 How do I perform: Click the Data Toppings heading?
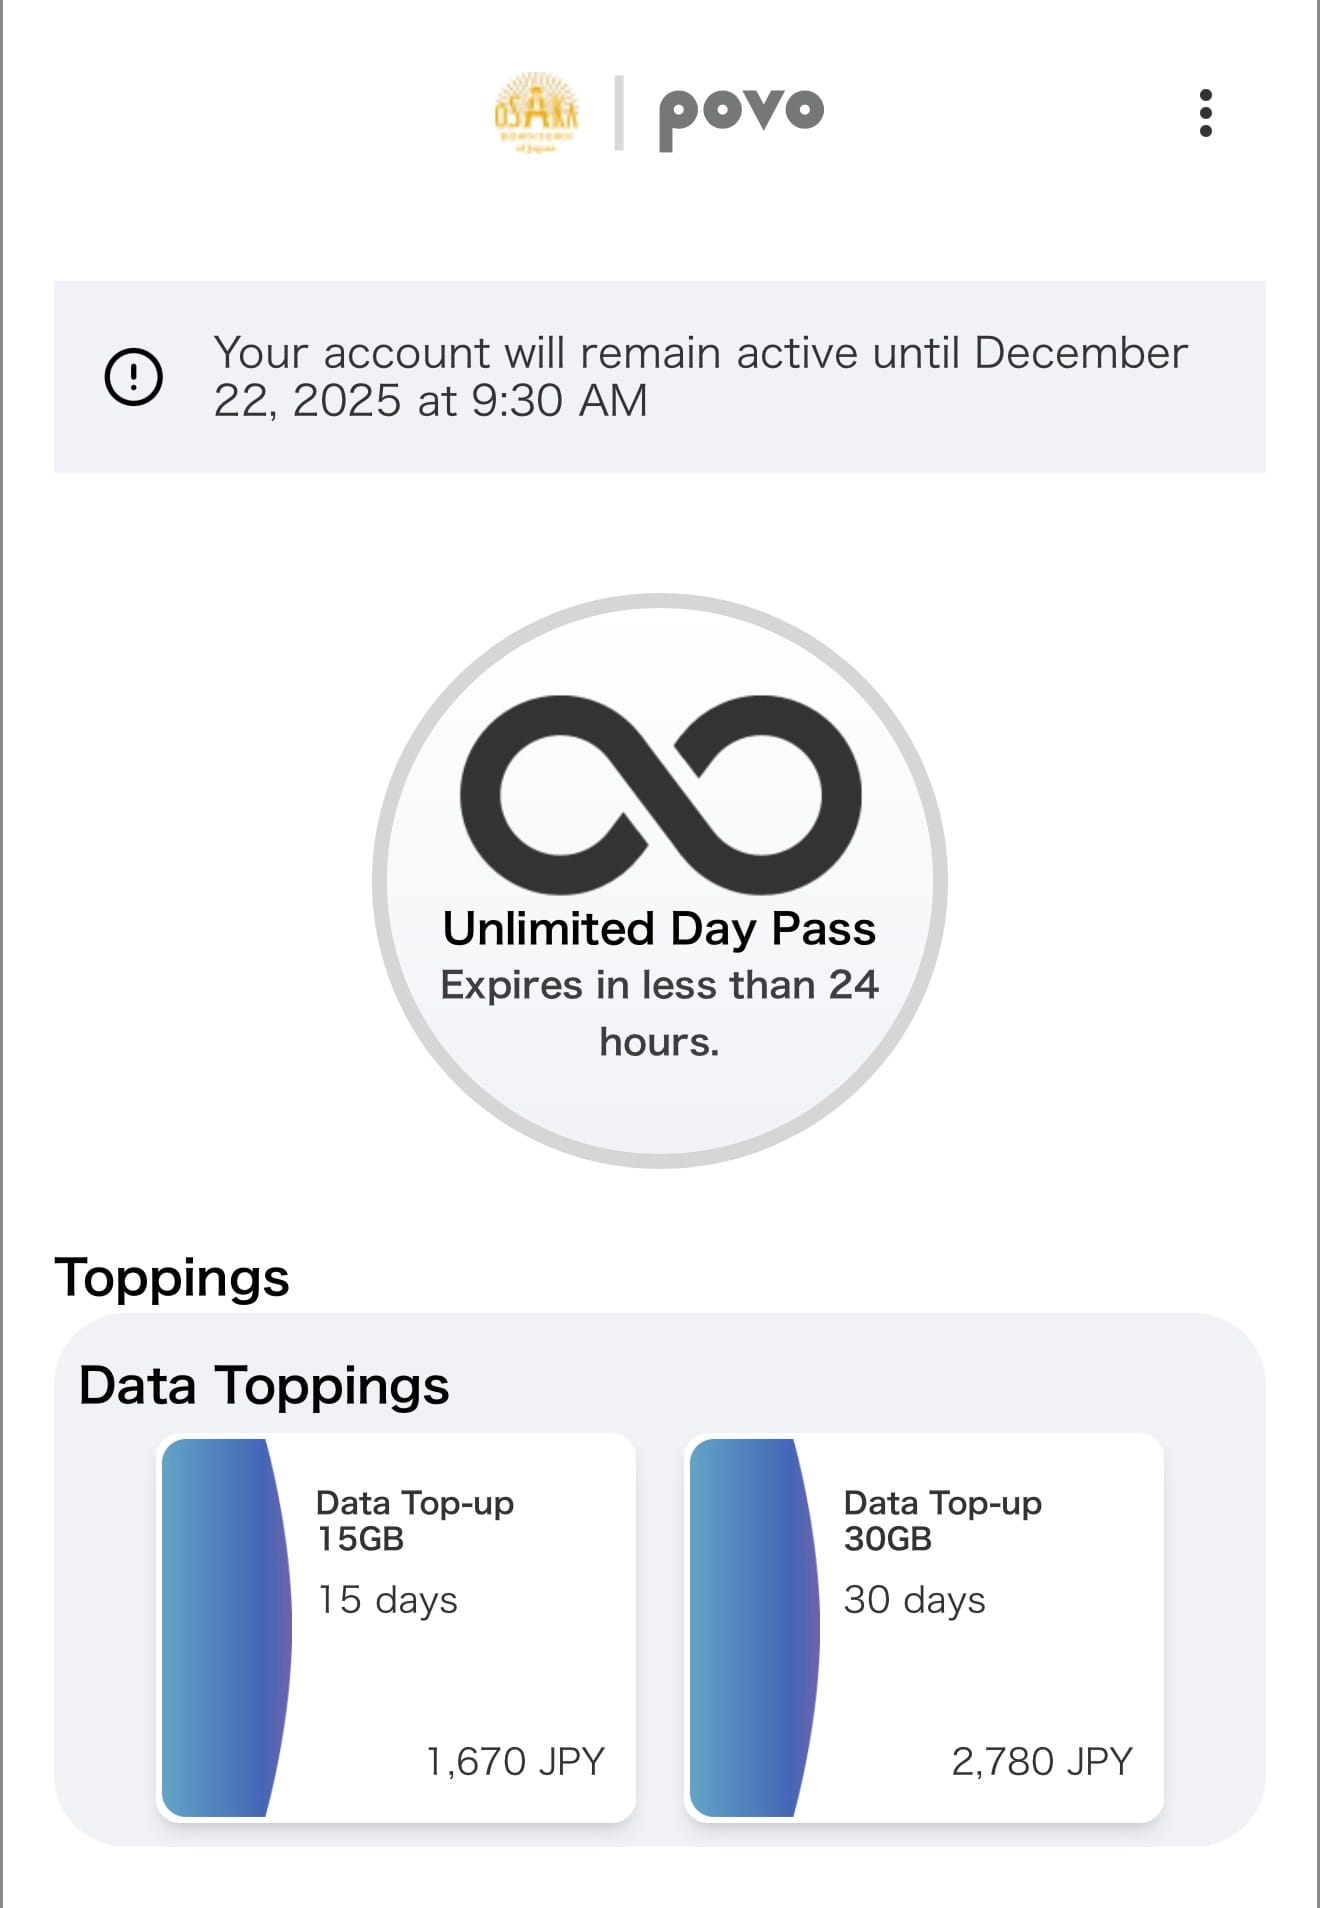coord(264,1386)
